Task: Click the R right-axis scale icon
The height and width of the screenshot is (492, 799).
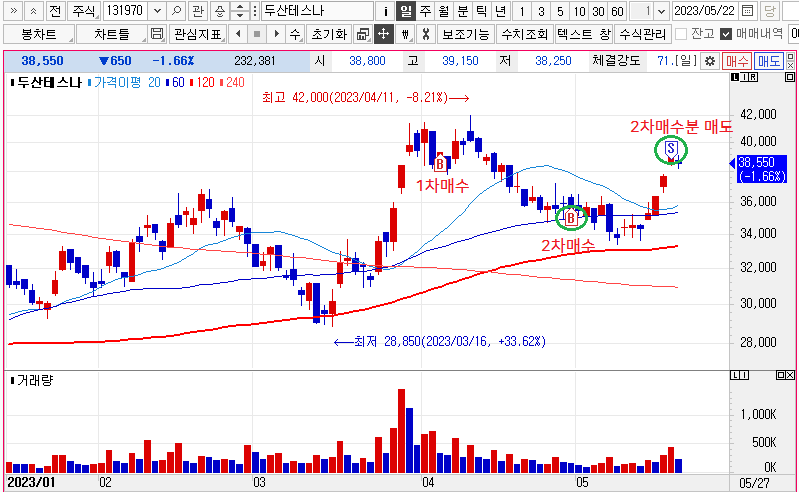Action: click(x=753, y=77)
